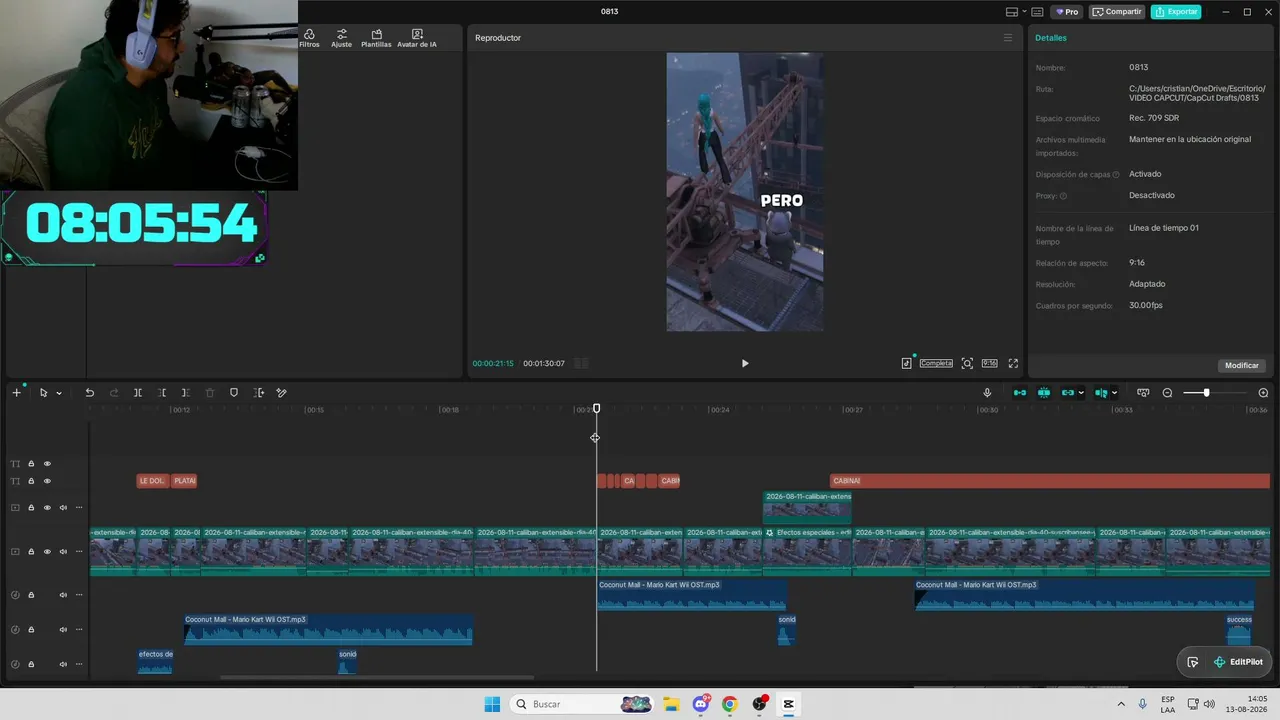Image resolution: width=1280 pixels, height=720 pixels.
Task: Open the EditPilot assistant
Action: point(1238,662)
